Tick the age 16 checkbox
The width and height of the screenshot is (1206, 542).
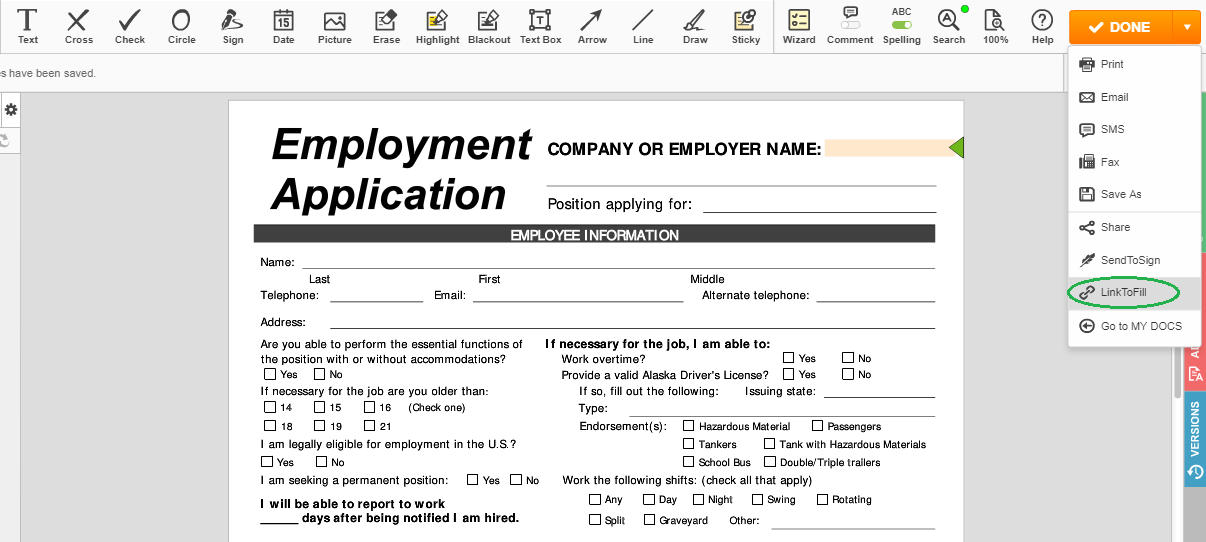point(370,407)
